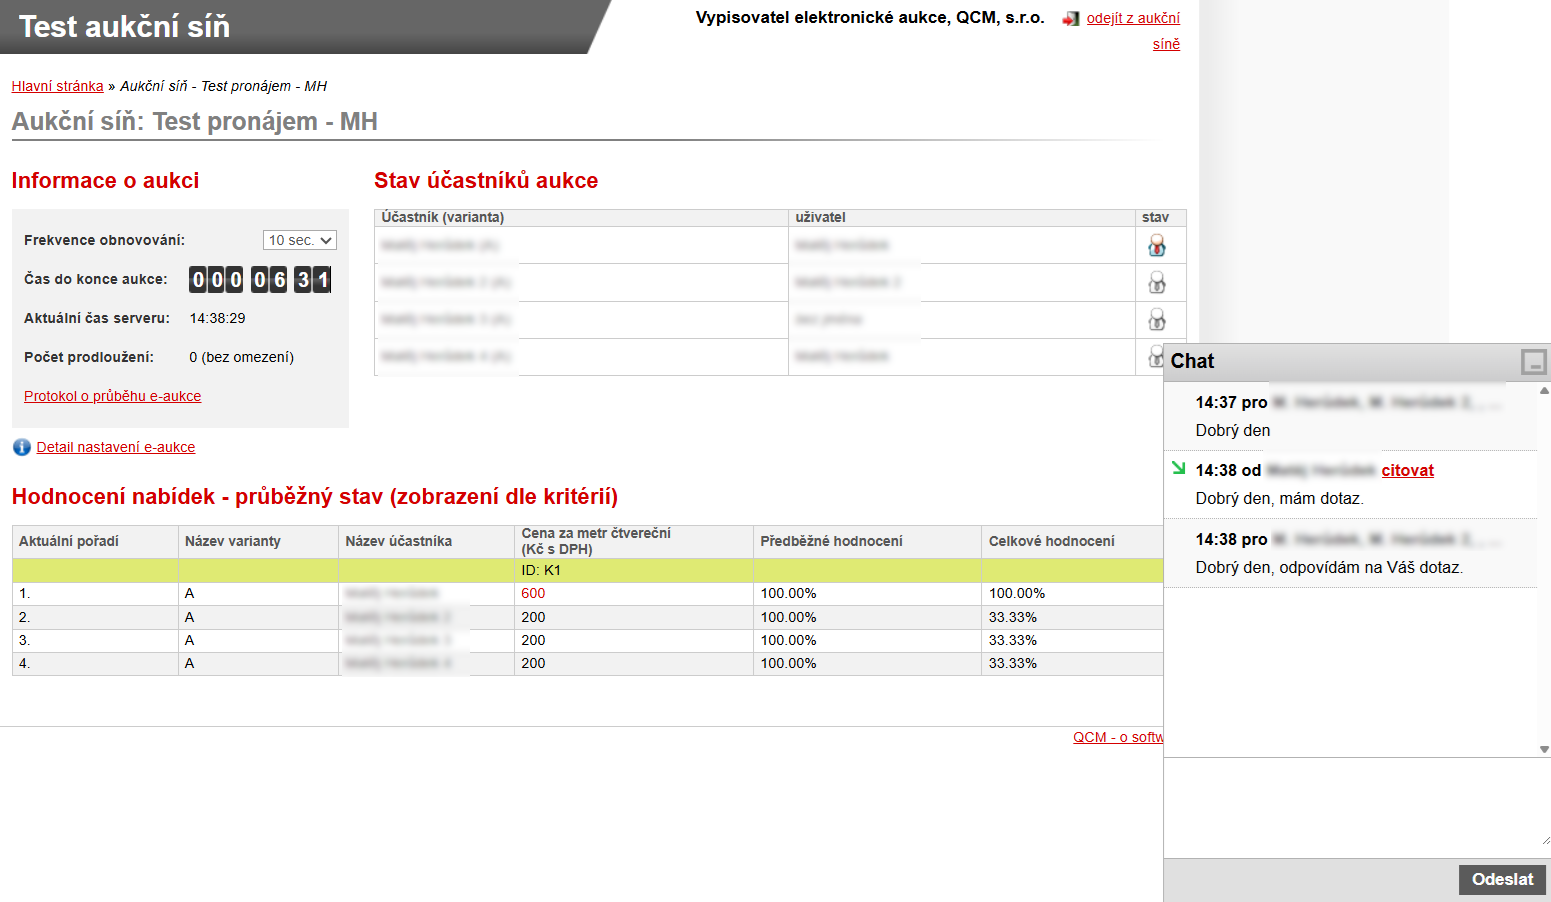Open Detail nastavení e-aukce link
This screenshot has height=902, width=1551.
pyautogui.click(x=116, y=447)
